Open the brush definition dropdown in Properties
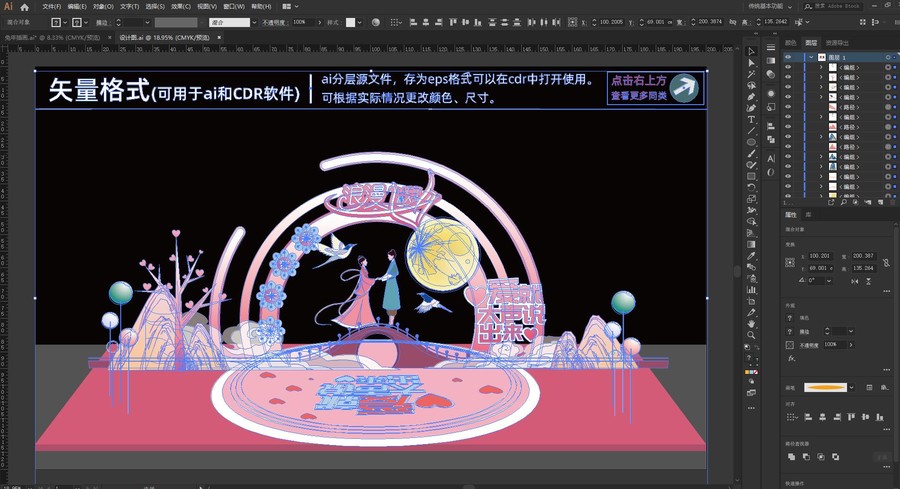 (851, 387)
